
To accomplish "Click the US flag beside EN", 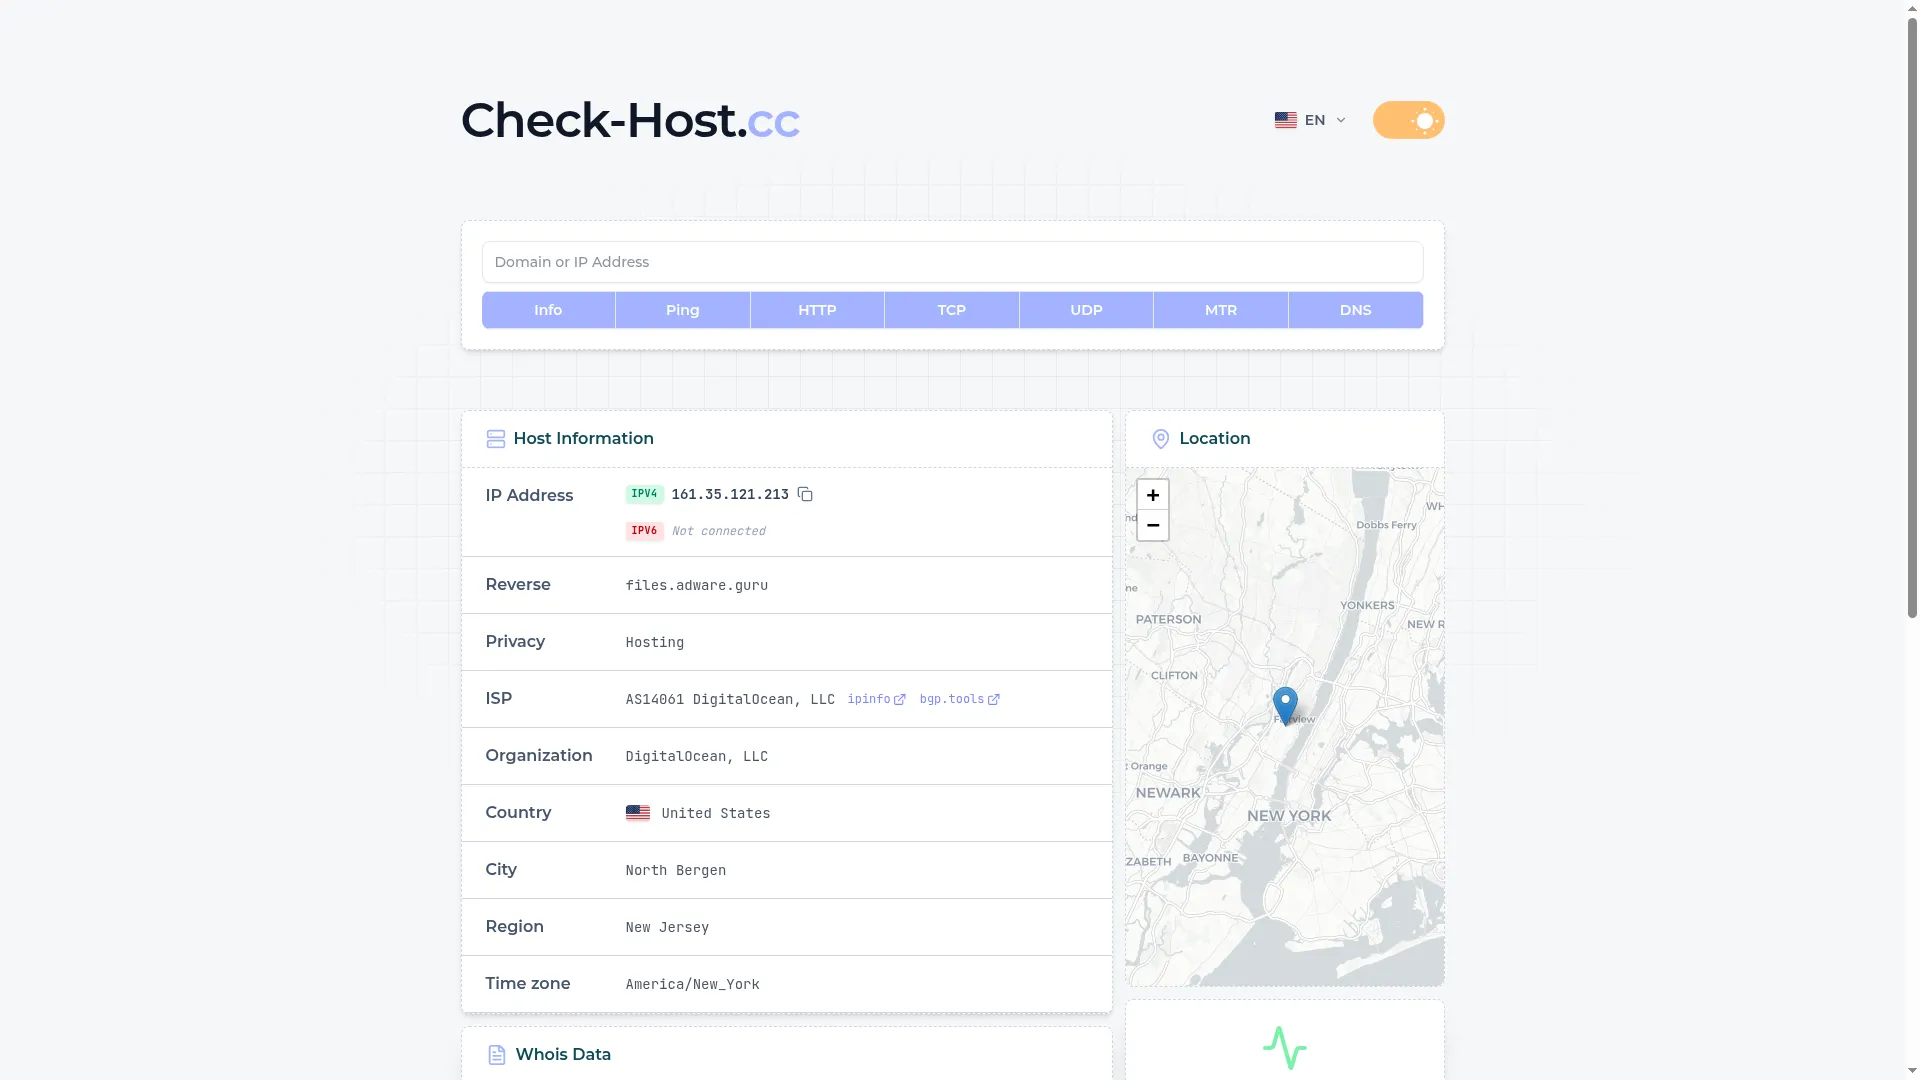I will click(1286, 120).
